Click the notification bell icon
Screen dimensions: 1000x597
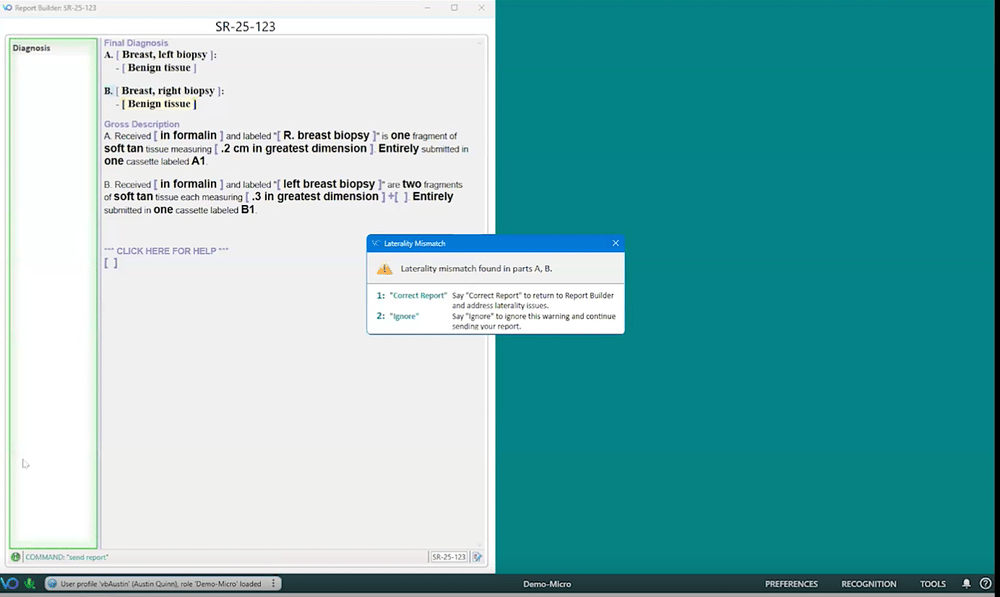(x=966, y=584)
